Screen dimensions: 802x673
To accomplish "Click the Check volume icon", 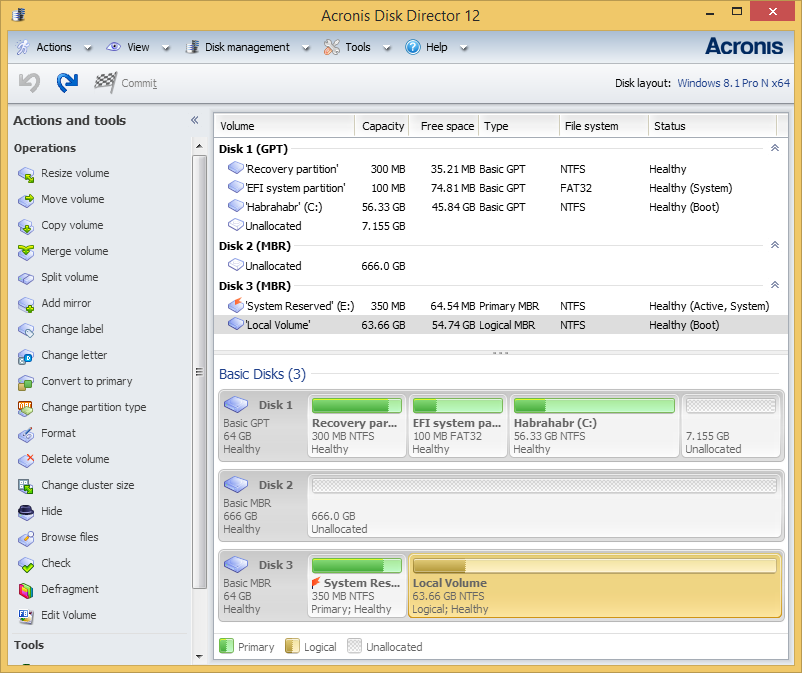I will [26, 564].
